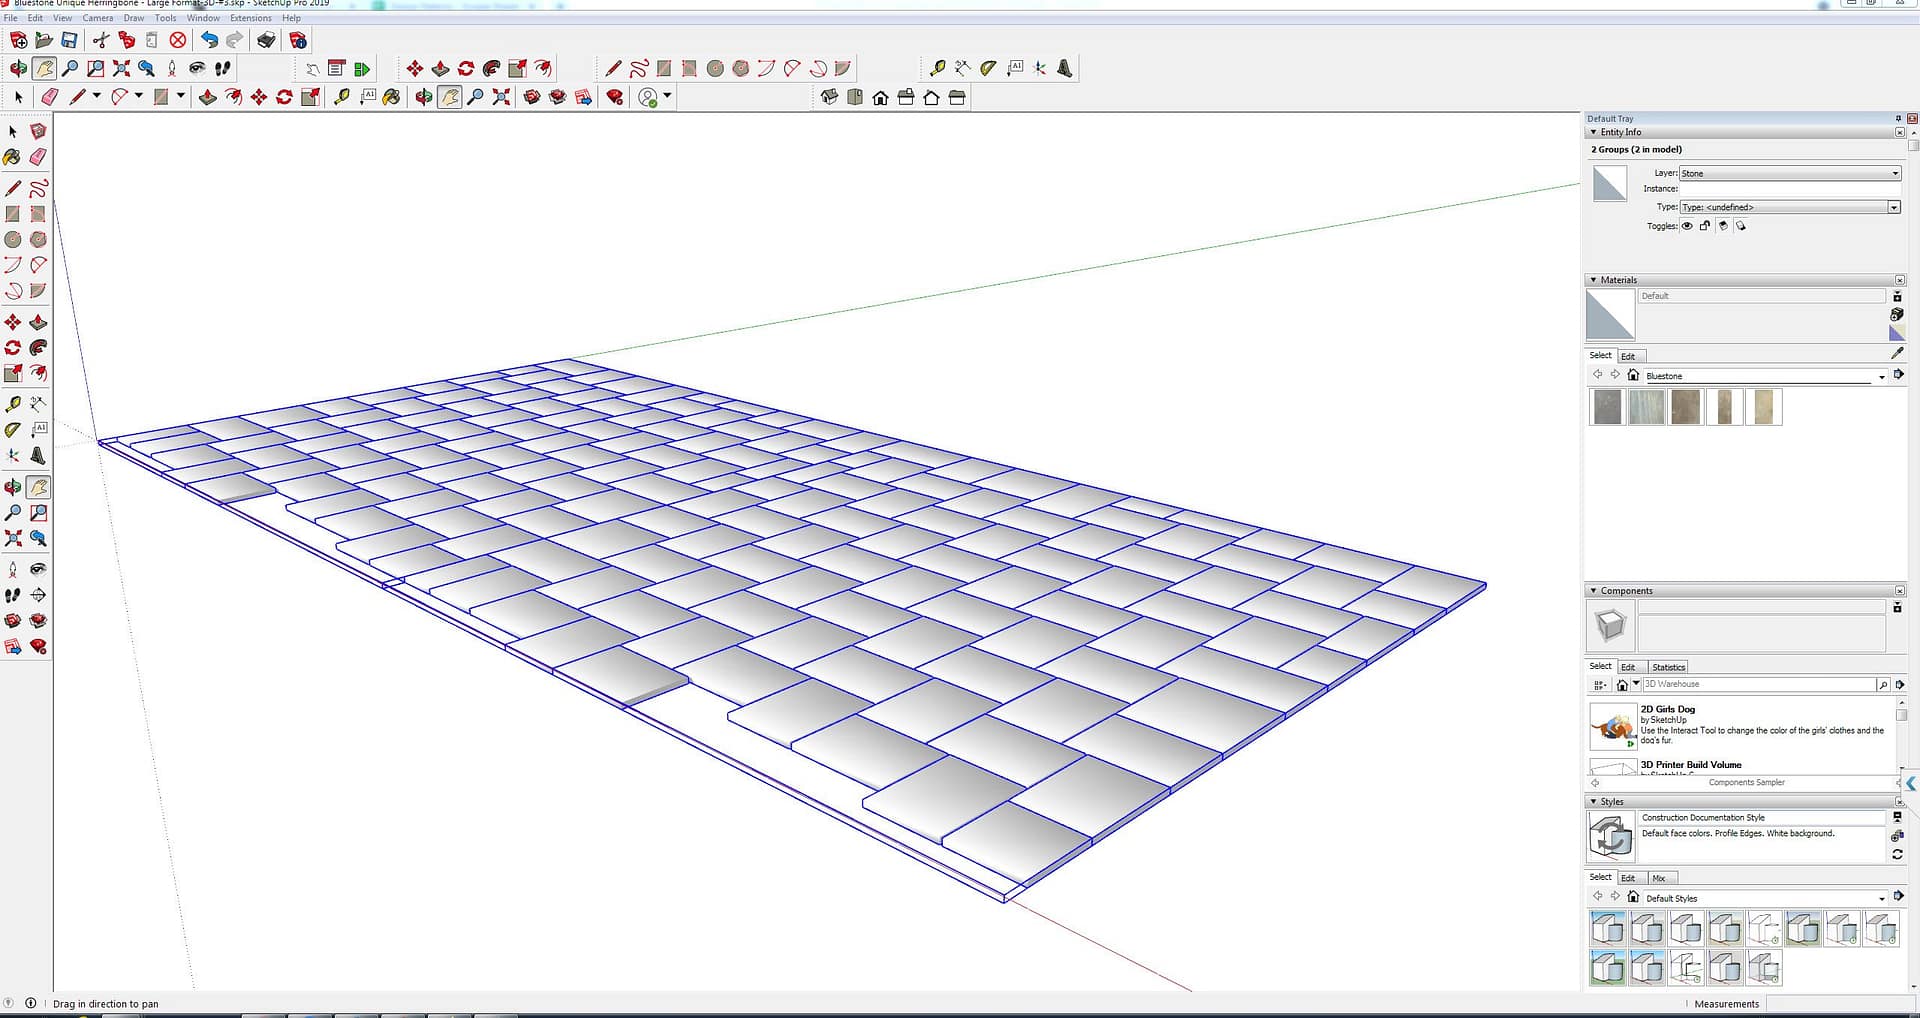Image resolution: width=1920 pixels, height=1018 pixels.
Task: Click the magnifier search icon in Components
Action: click(1883, 685)
